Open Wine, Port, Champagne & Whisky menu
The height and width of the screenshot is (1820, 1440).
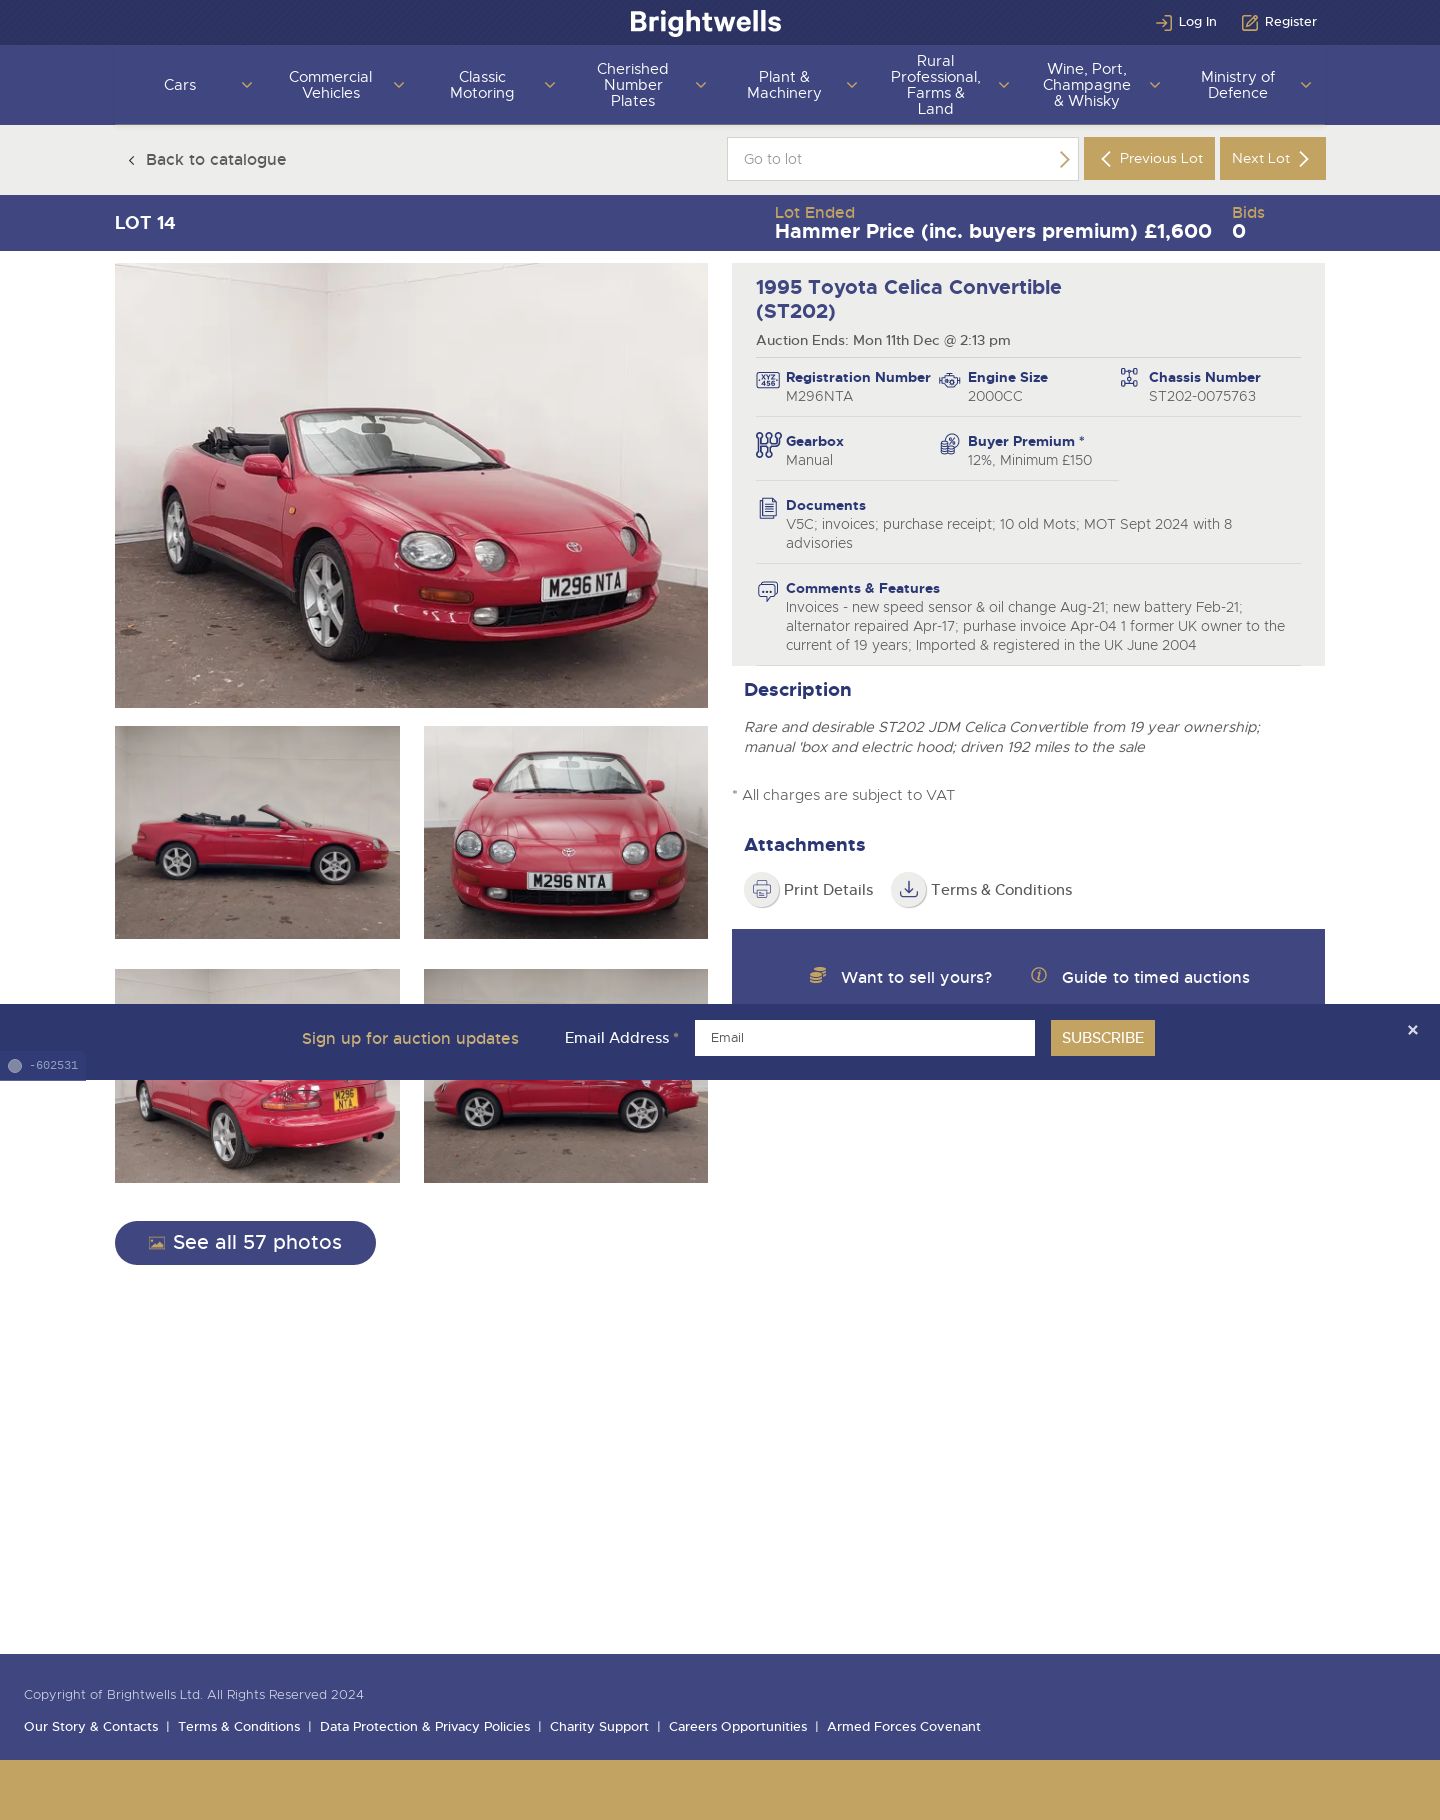pyautogui.click(x=1087, y=85)
